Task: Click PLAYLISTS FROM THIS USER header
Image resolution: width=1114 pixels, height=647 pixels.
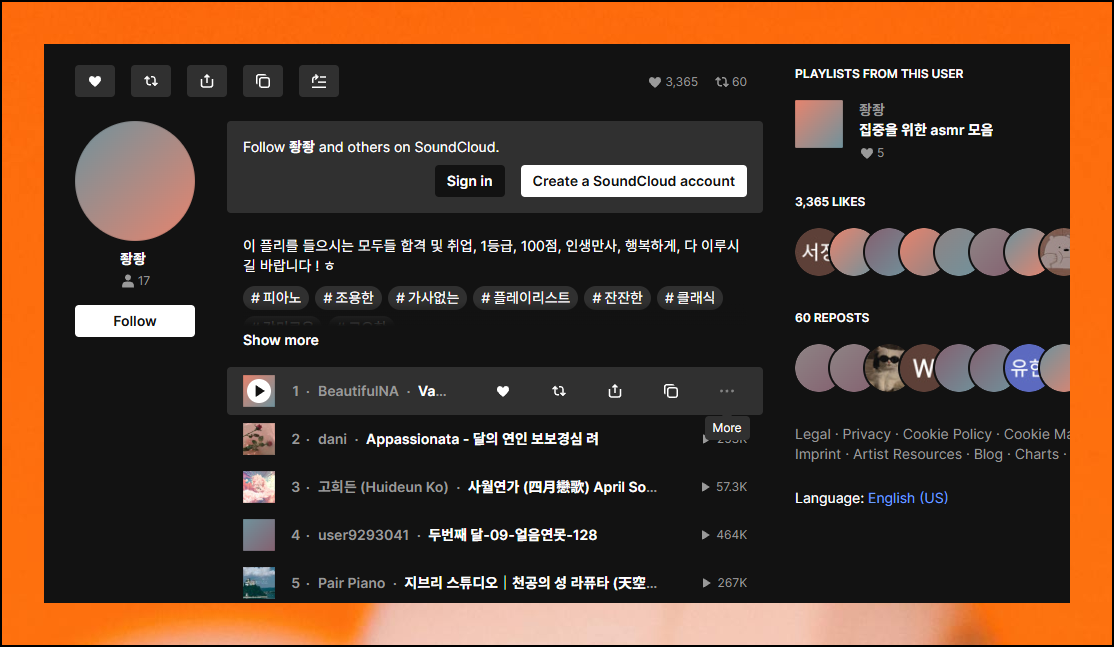Action: coord(879,74)
